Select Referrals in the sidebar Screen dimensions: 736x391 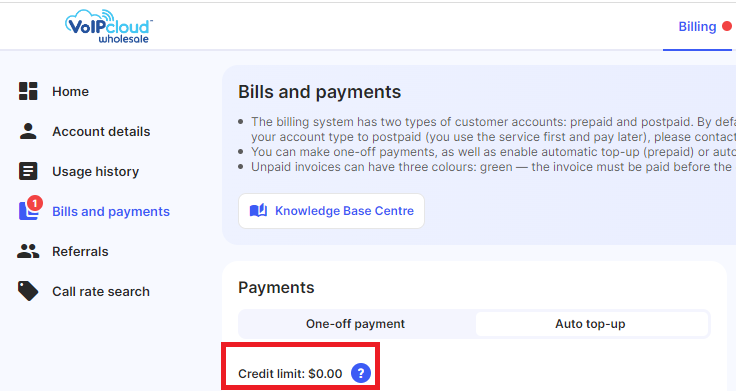pyautogui.click(x=80, y=252)
